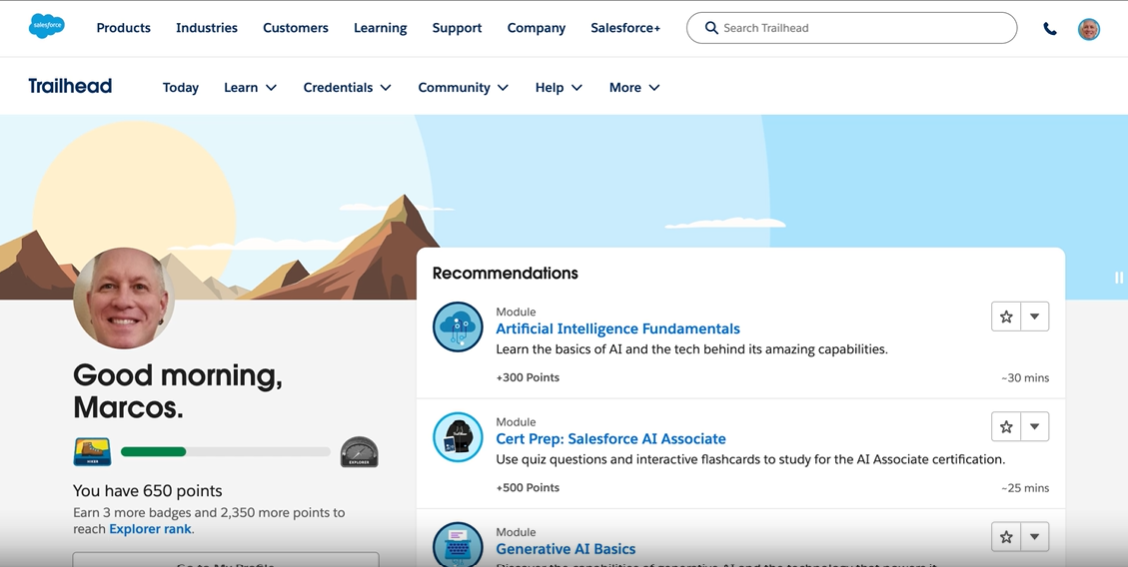Image resolution: width=1128 pixels, height=567 pixels.
Task: Open the Generative AI Basics link
Action: 565,549
